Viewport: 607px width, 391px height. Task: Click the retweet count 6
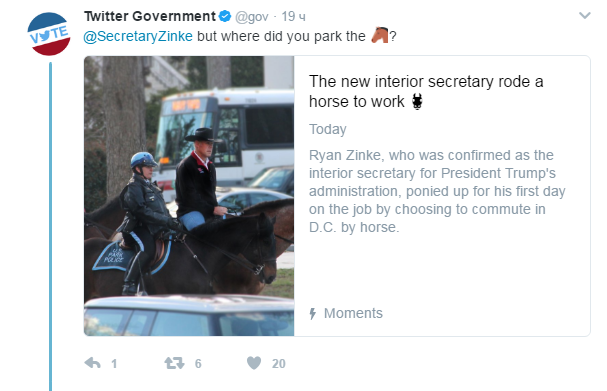(x=198, y=364)
